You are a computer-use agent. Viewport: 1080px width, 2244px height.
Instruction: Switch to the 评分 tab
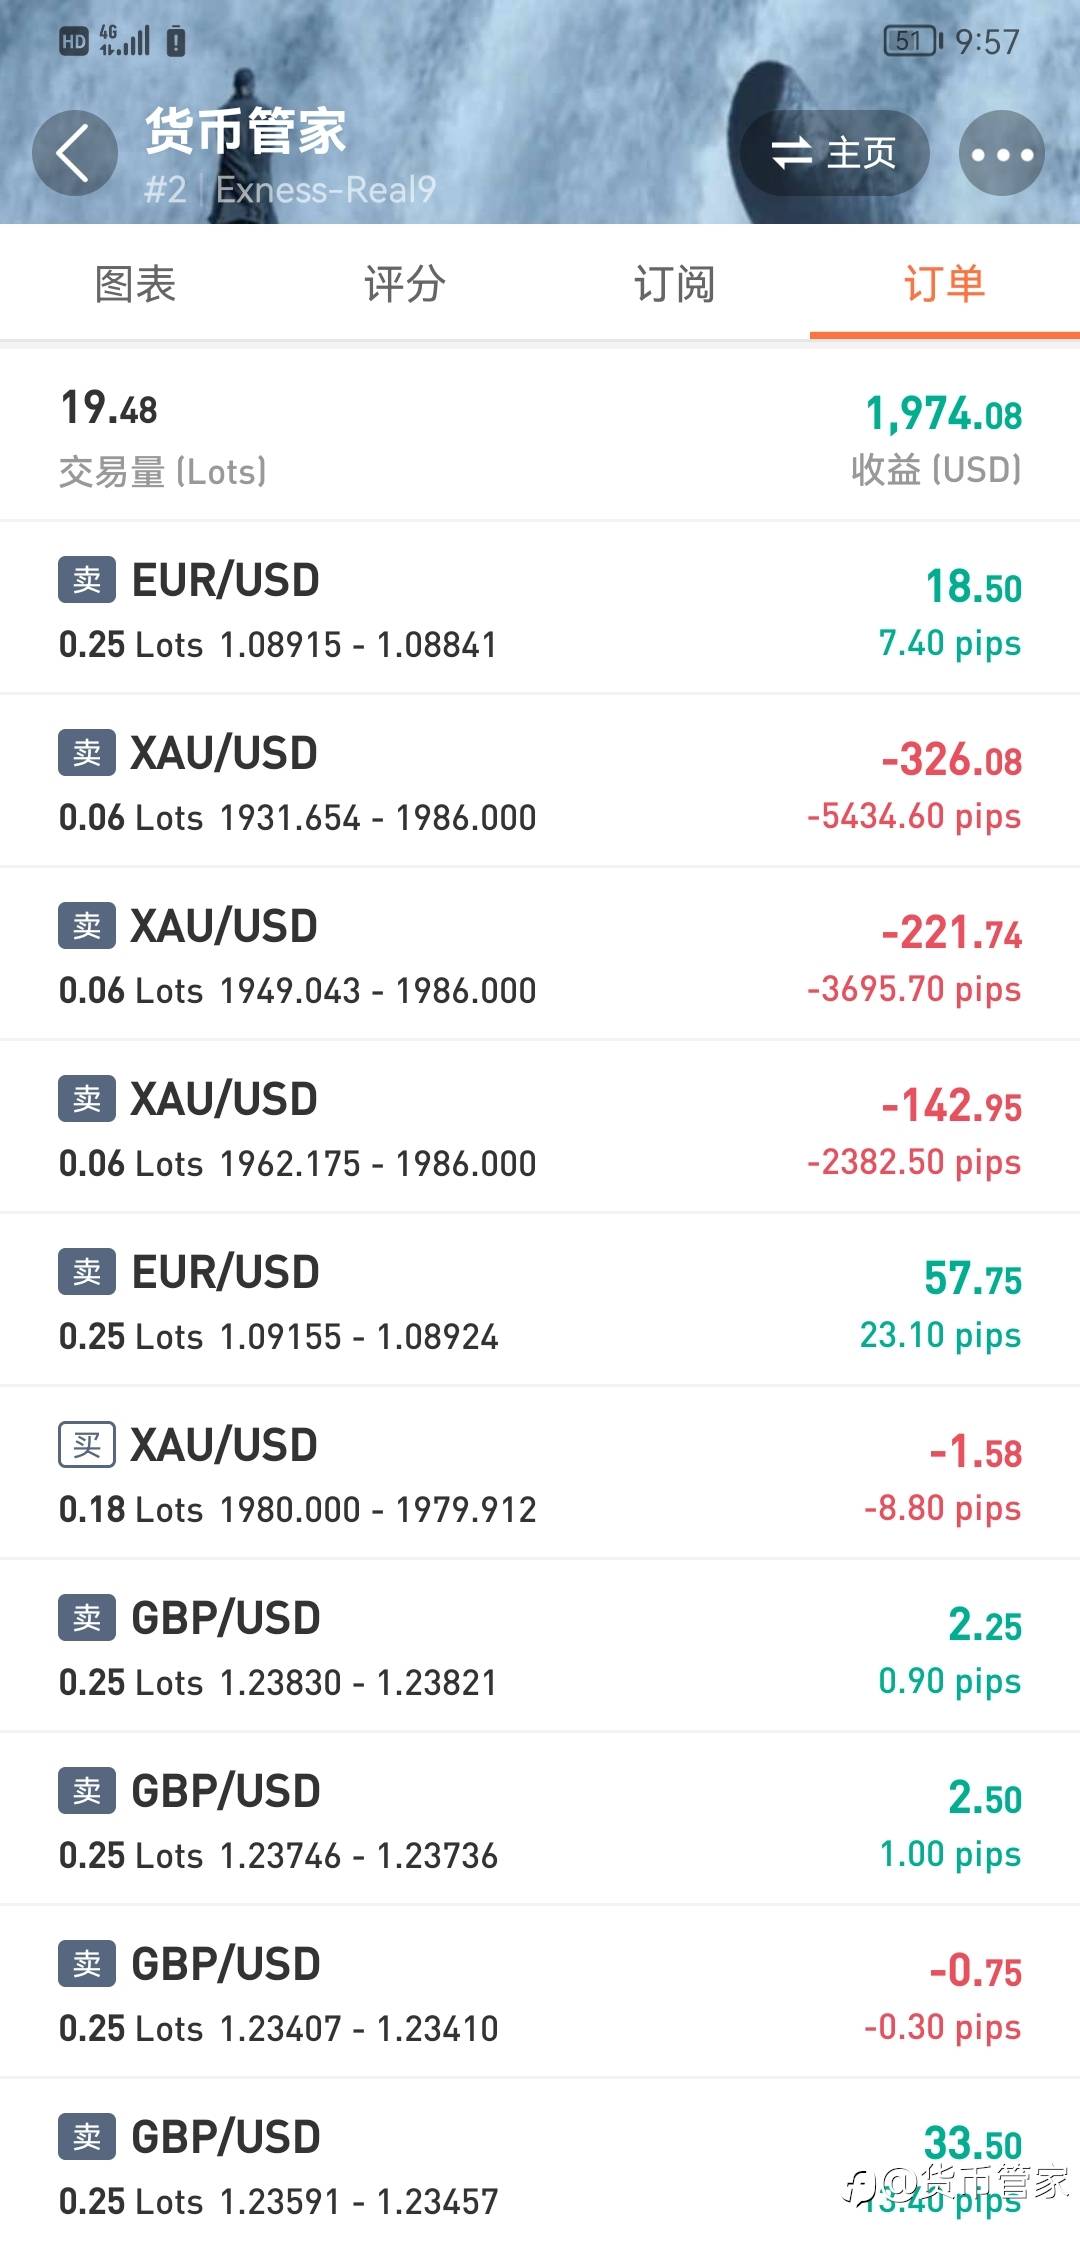click(x=404, y=284)
